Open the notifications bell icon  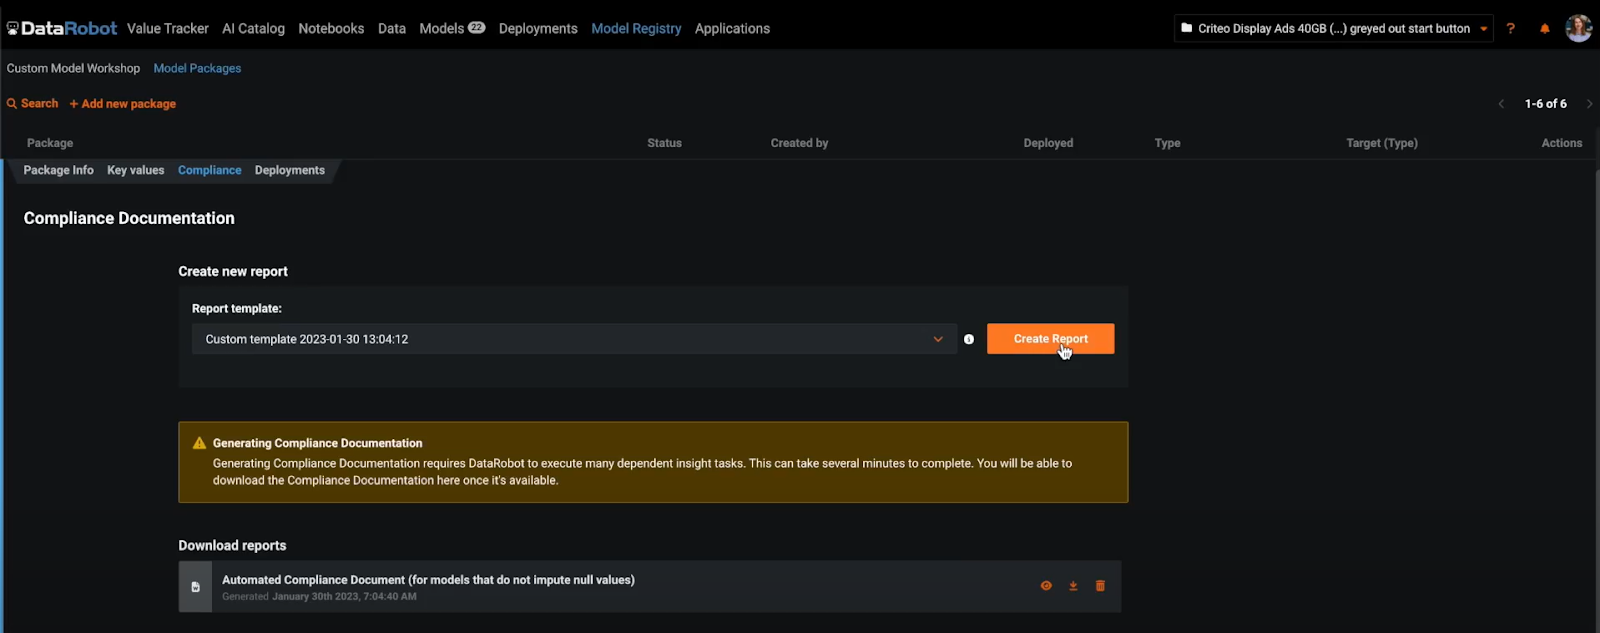tap(1544, 29)
